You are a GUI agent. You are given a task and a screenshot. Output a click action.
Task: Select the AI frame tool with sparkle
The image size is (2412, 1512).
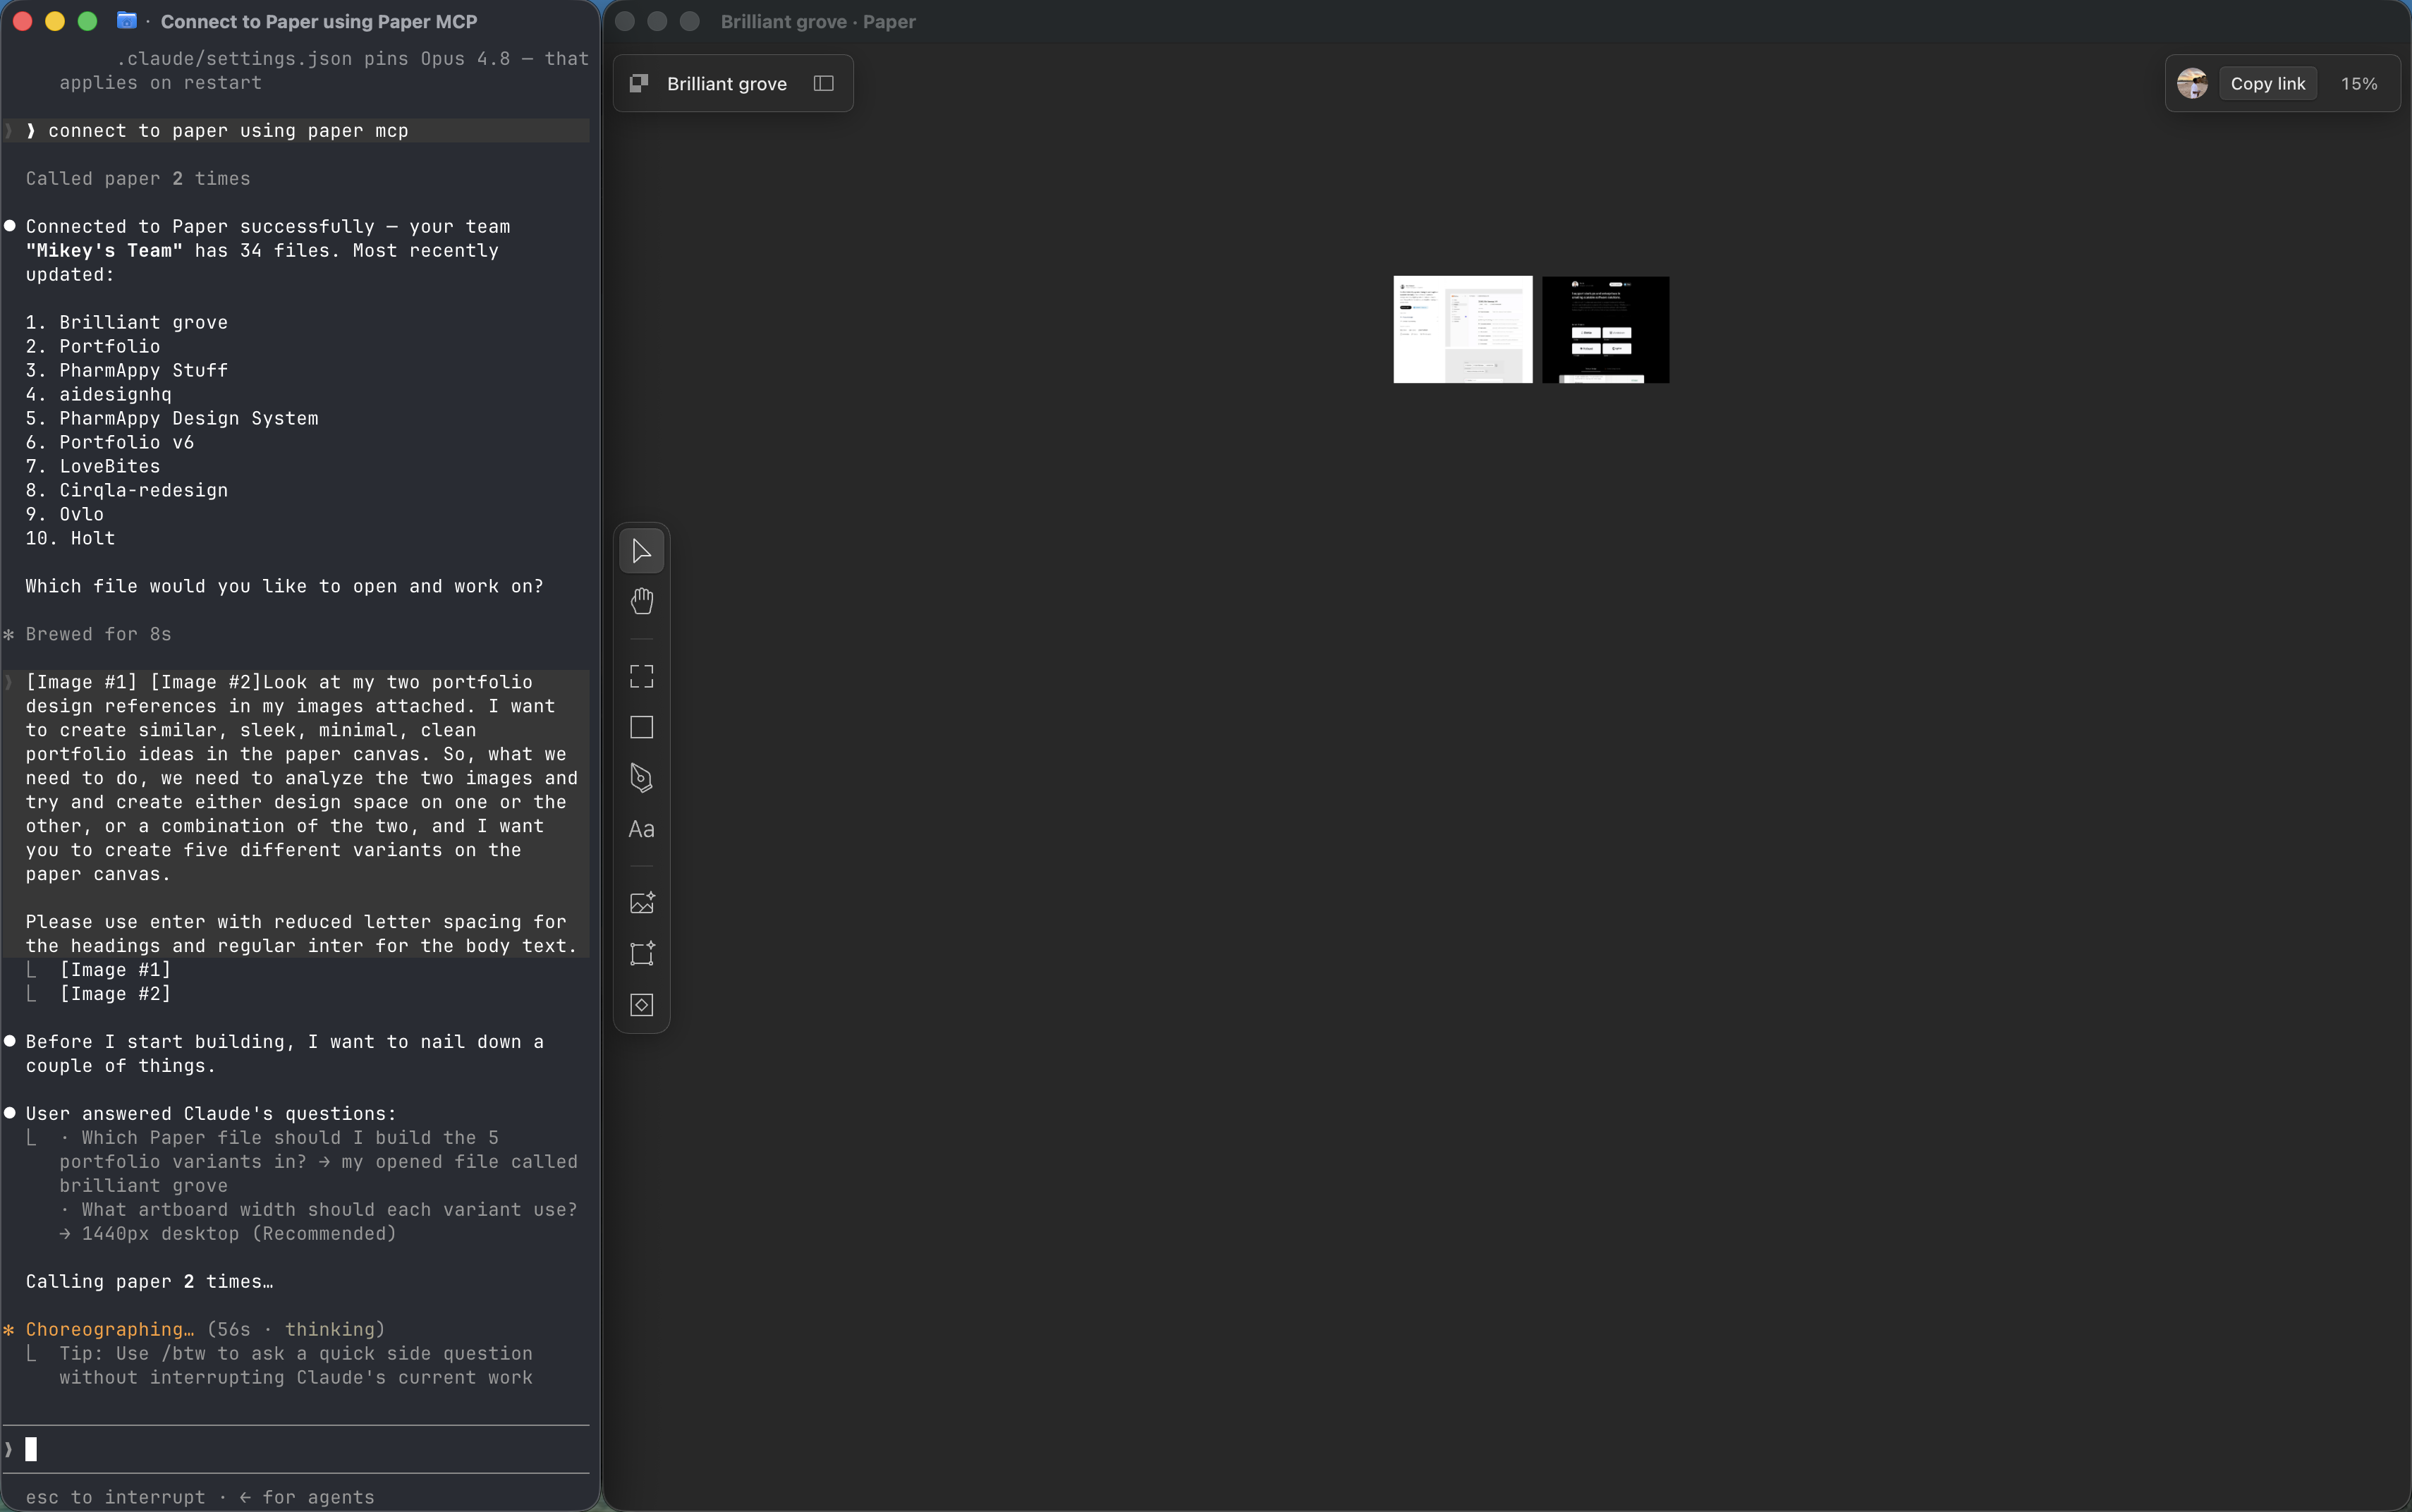[x=641, y=953]
